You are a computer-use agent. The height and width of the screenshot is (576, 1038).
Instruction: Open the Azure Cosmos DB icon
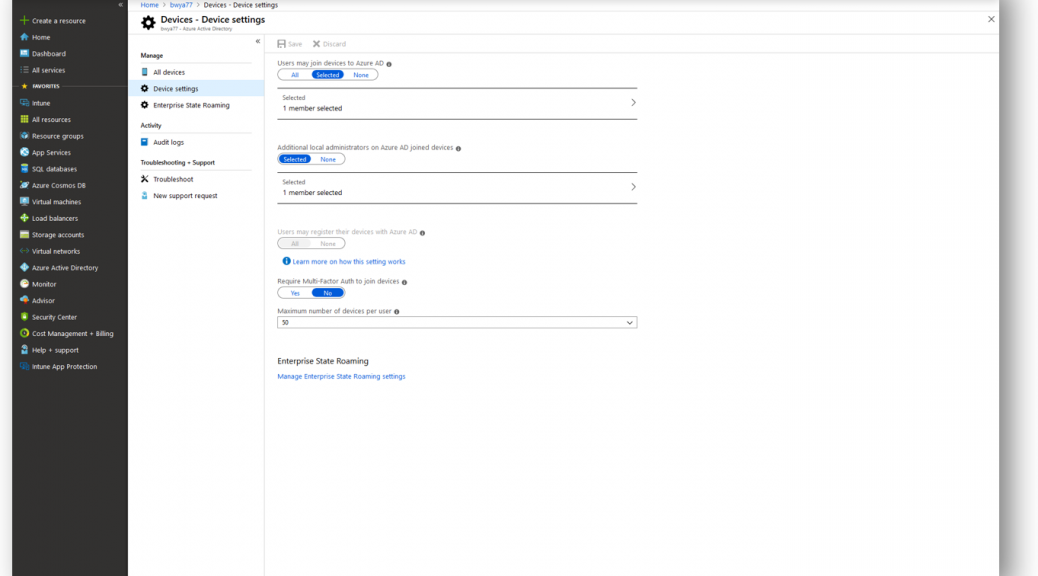(x=24, y=185)
